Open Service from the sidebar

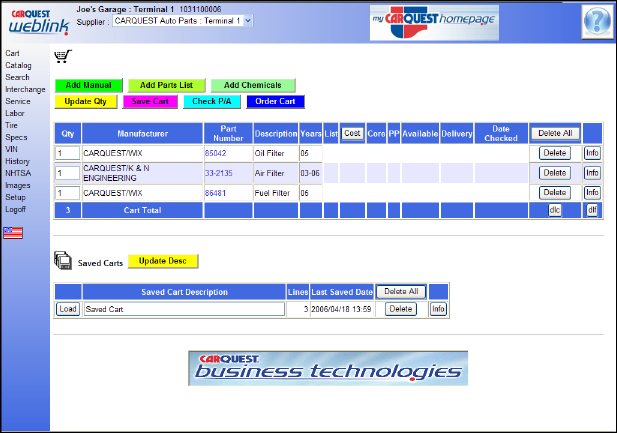click(x=18, y=101)
